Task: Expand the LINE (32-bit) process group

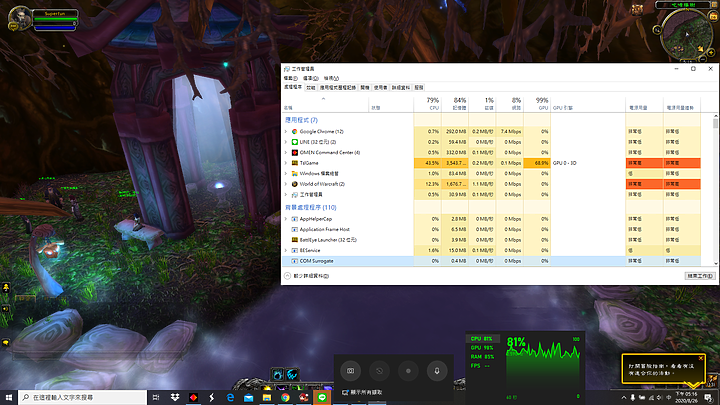Action: tap(286, 142)
